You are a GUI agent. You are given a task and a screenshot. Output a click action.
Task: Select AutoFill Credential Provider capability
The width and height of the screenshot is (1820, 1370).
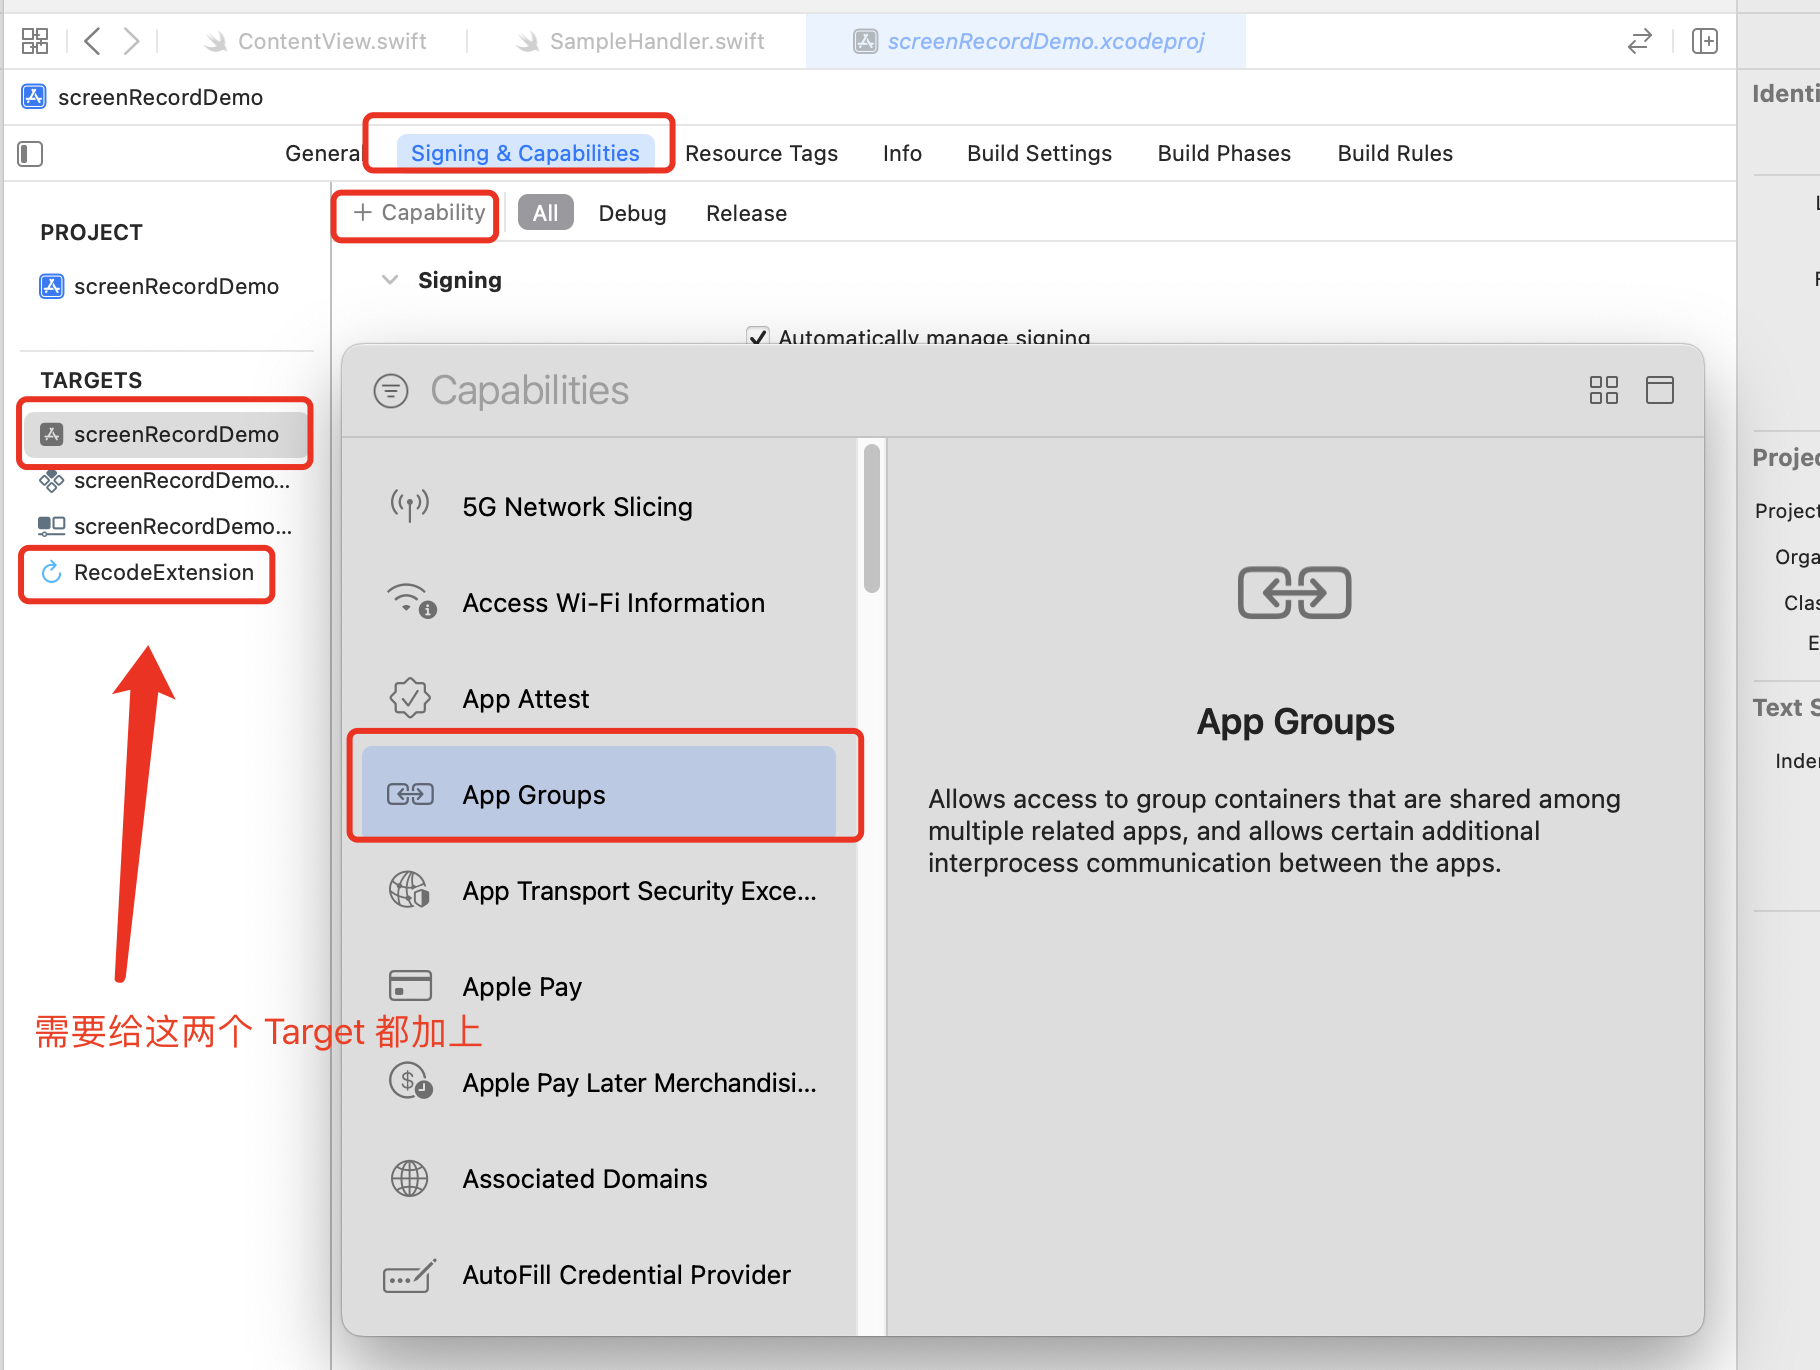click(599, 1275)
